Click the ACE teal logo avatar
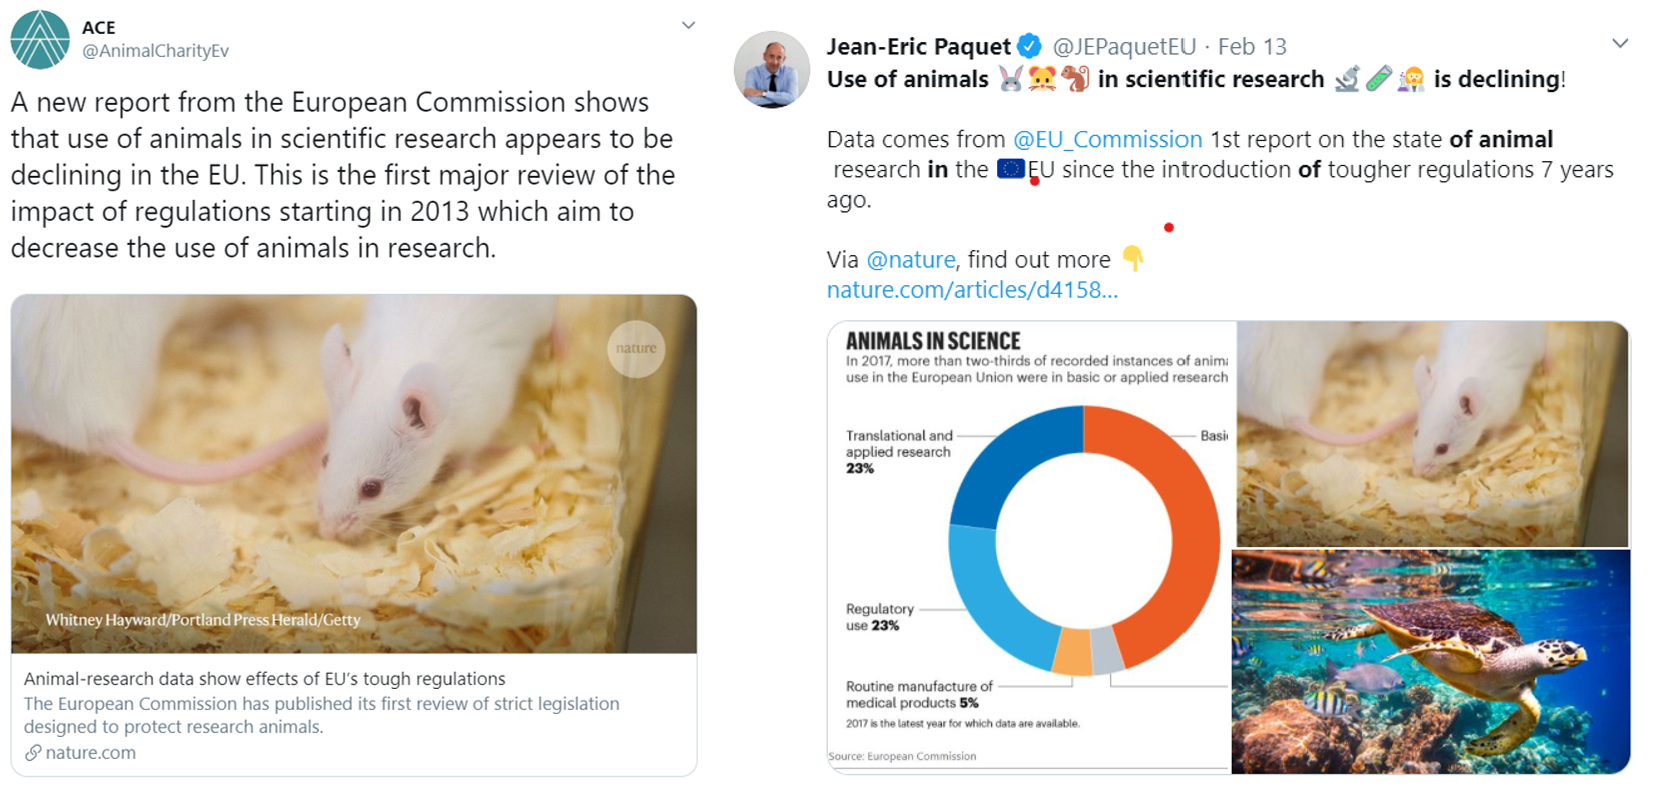The width and height of the screenshot is (1653, 789). click(40, 40)
